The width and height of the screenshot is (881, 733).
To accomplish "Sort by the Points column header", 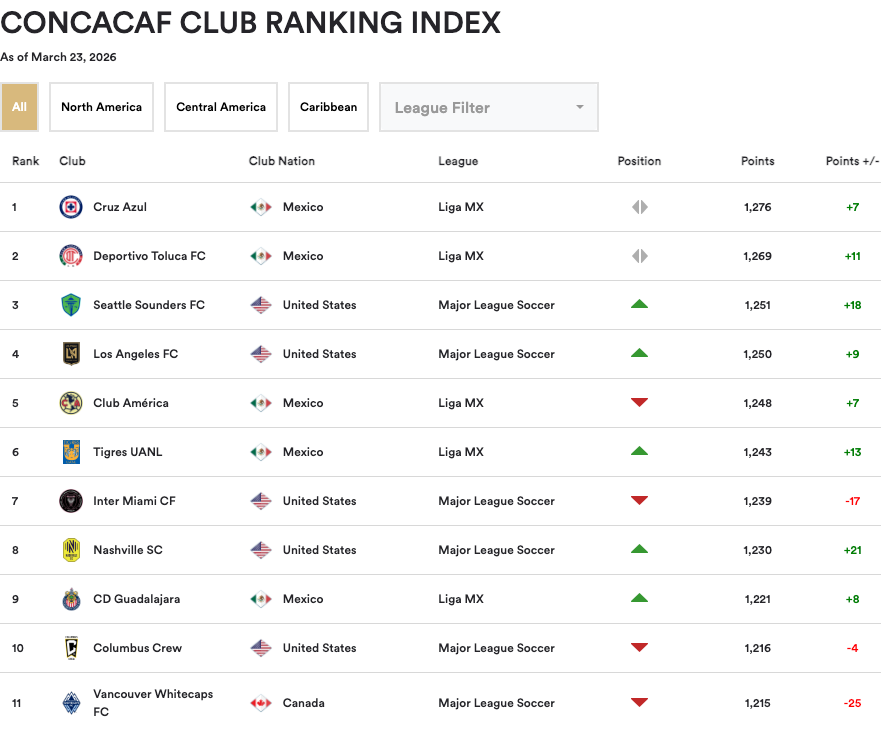I will (757, 161).
